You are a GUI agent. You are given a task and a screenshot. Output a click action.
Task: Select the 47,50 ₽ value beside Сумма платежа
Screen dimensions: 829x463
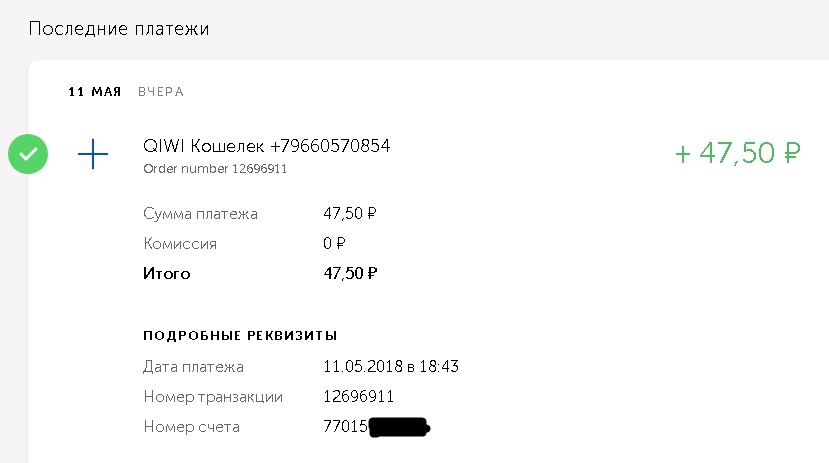pos(350,213)
